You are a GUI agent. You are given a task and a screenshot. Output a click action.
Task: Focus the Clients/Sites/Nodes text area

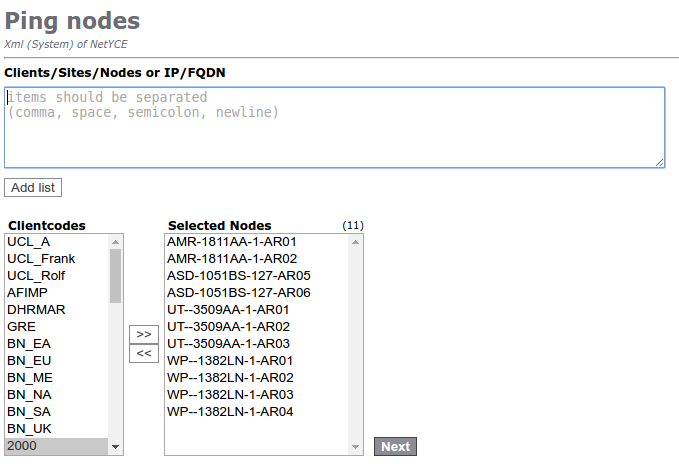tap(334, 127)
